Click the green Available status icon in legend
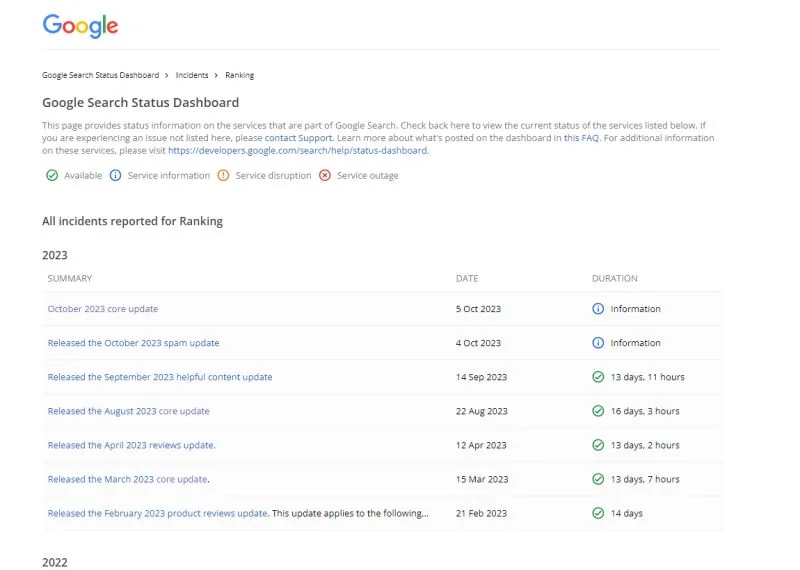 coord(52,176)
